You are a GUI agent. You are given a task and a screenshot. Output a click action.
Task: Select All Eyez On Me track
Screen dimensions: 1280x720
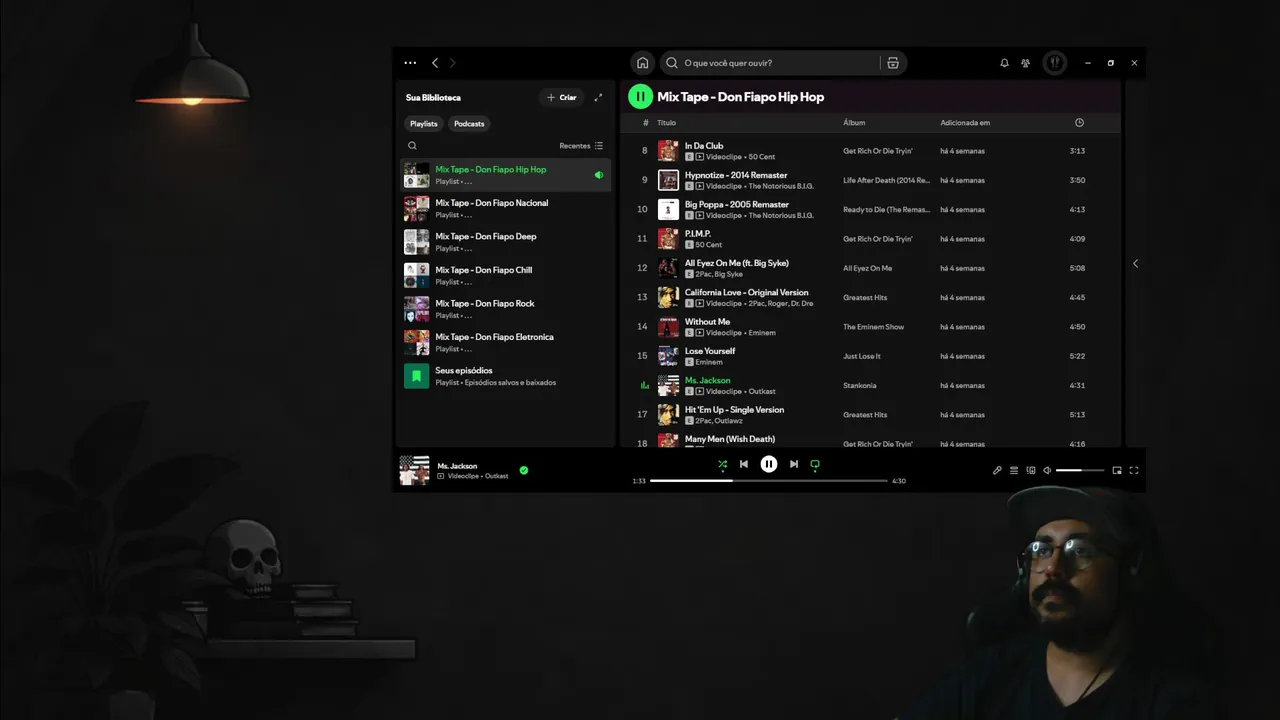870,268
